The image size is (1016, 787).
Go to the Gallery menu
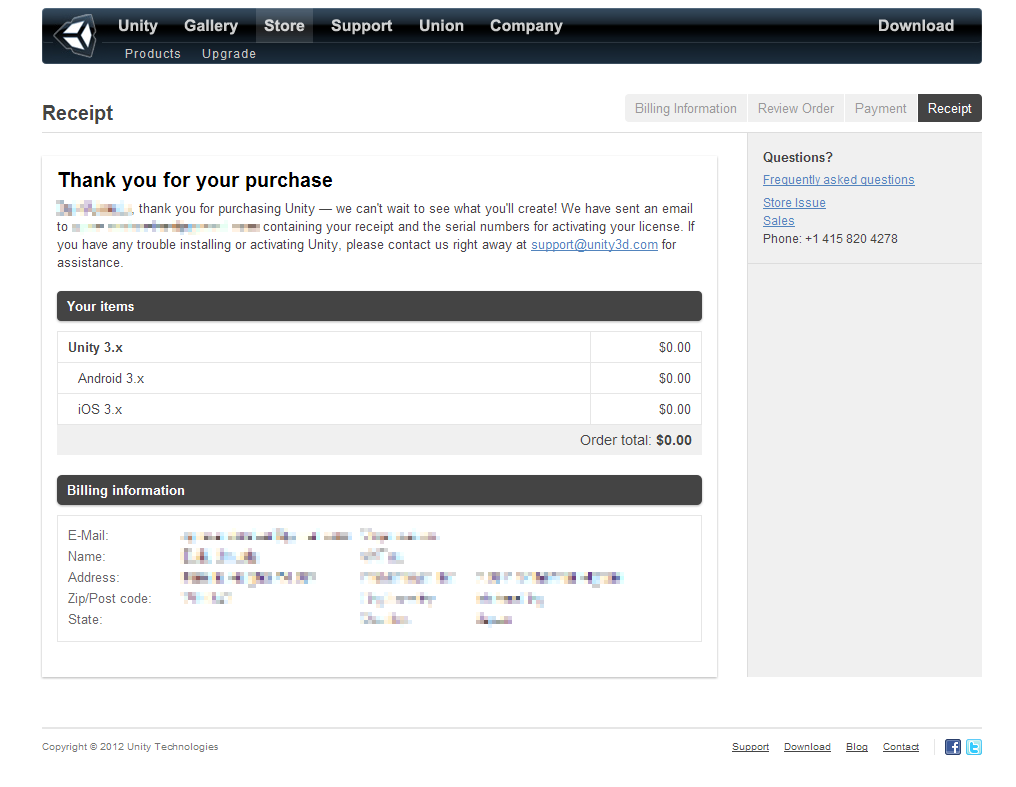pyautogui.click(x=211, y=26)
